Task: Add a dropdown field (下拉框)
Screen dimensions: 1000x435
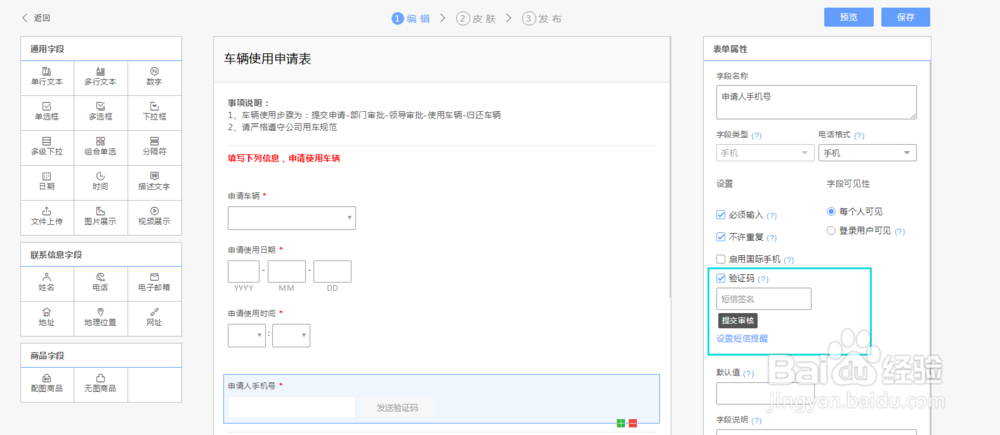Action: coord(154,112)
